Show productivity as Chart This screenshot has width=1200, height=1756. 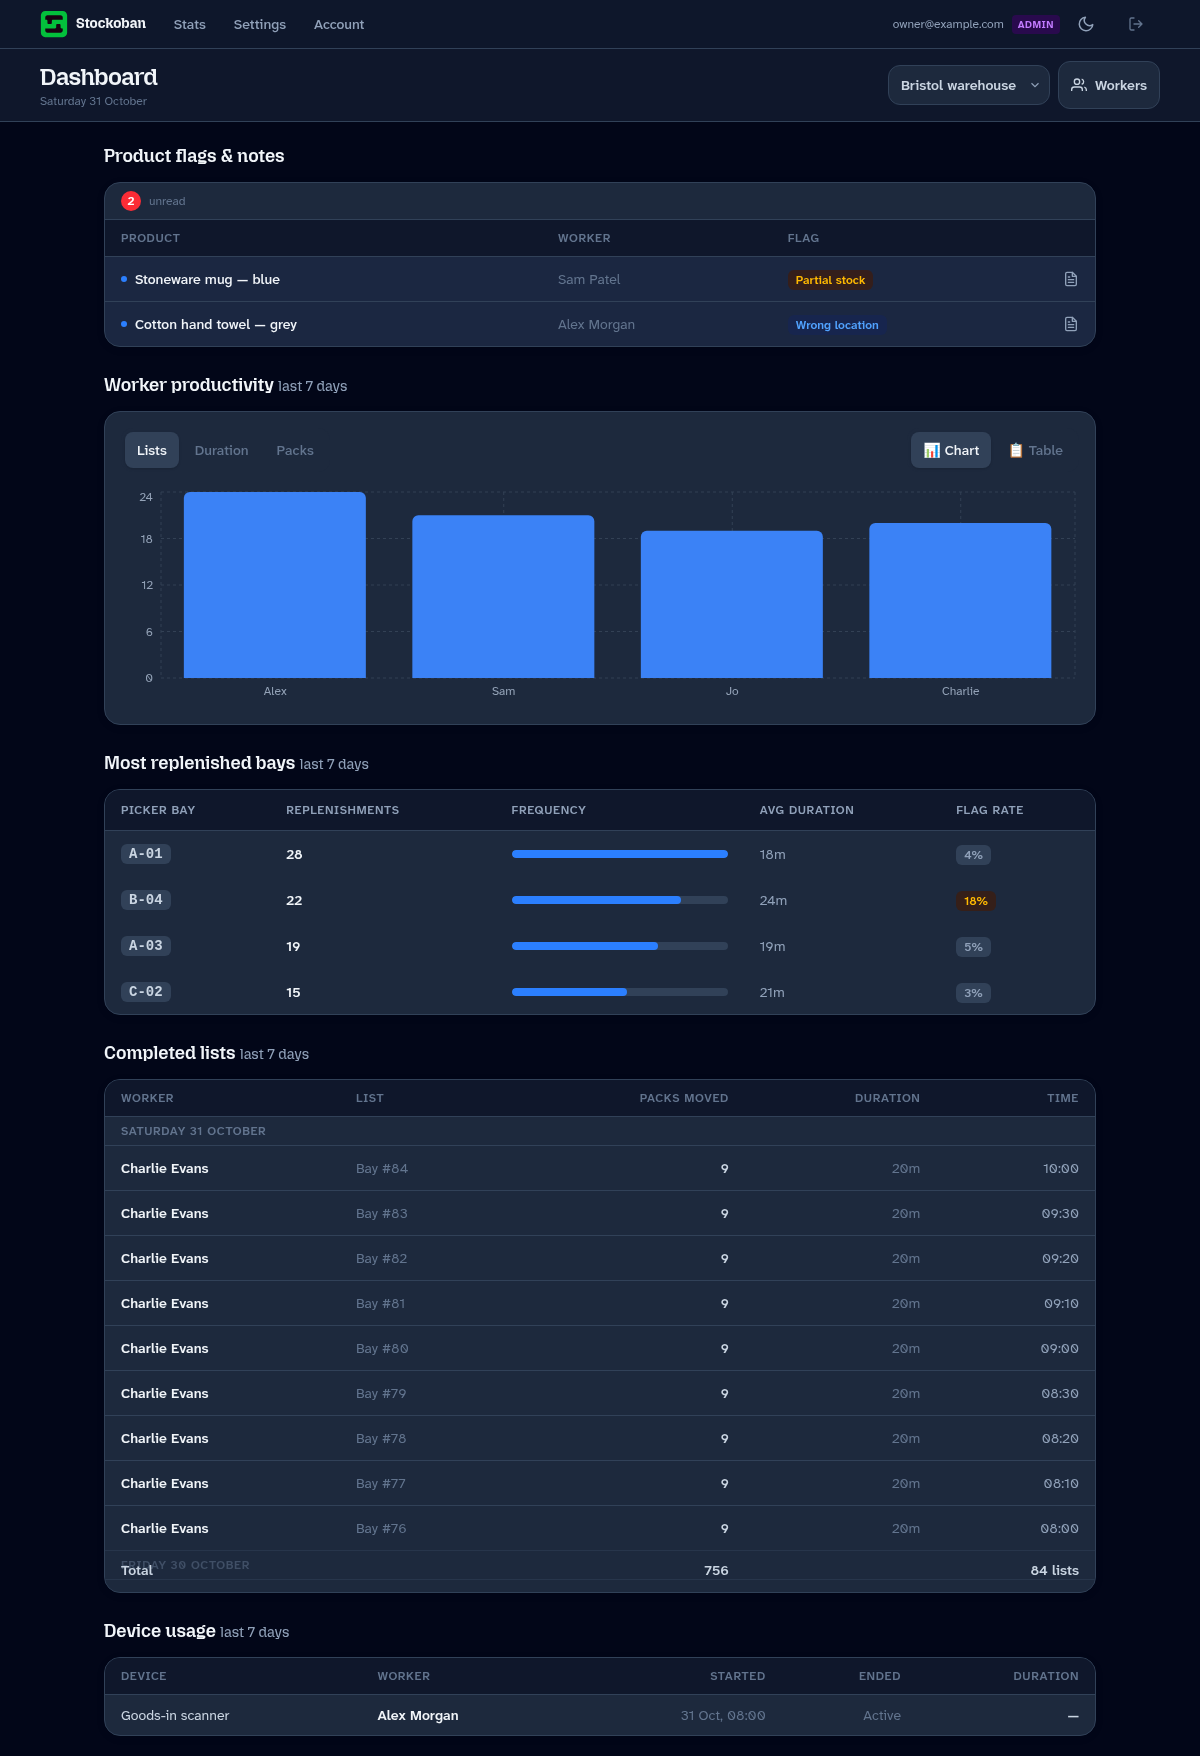tap(951, 450)
